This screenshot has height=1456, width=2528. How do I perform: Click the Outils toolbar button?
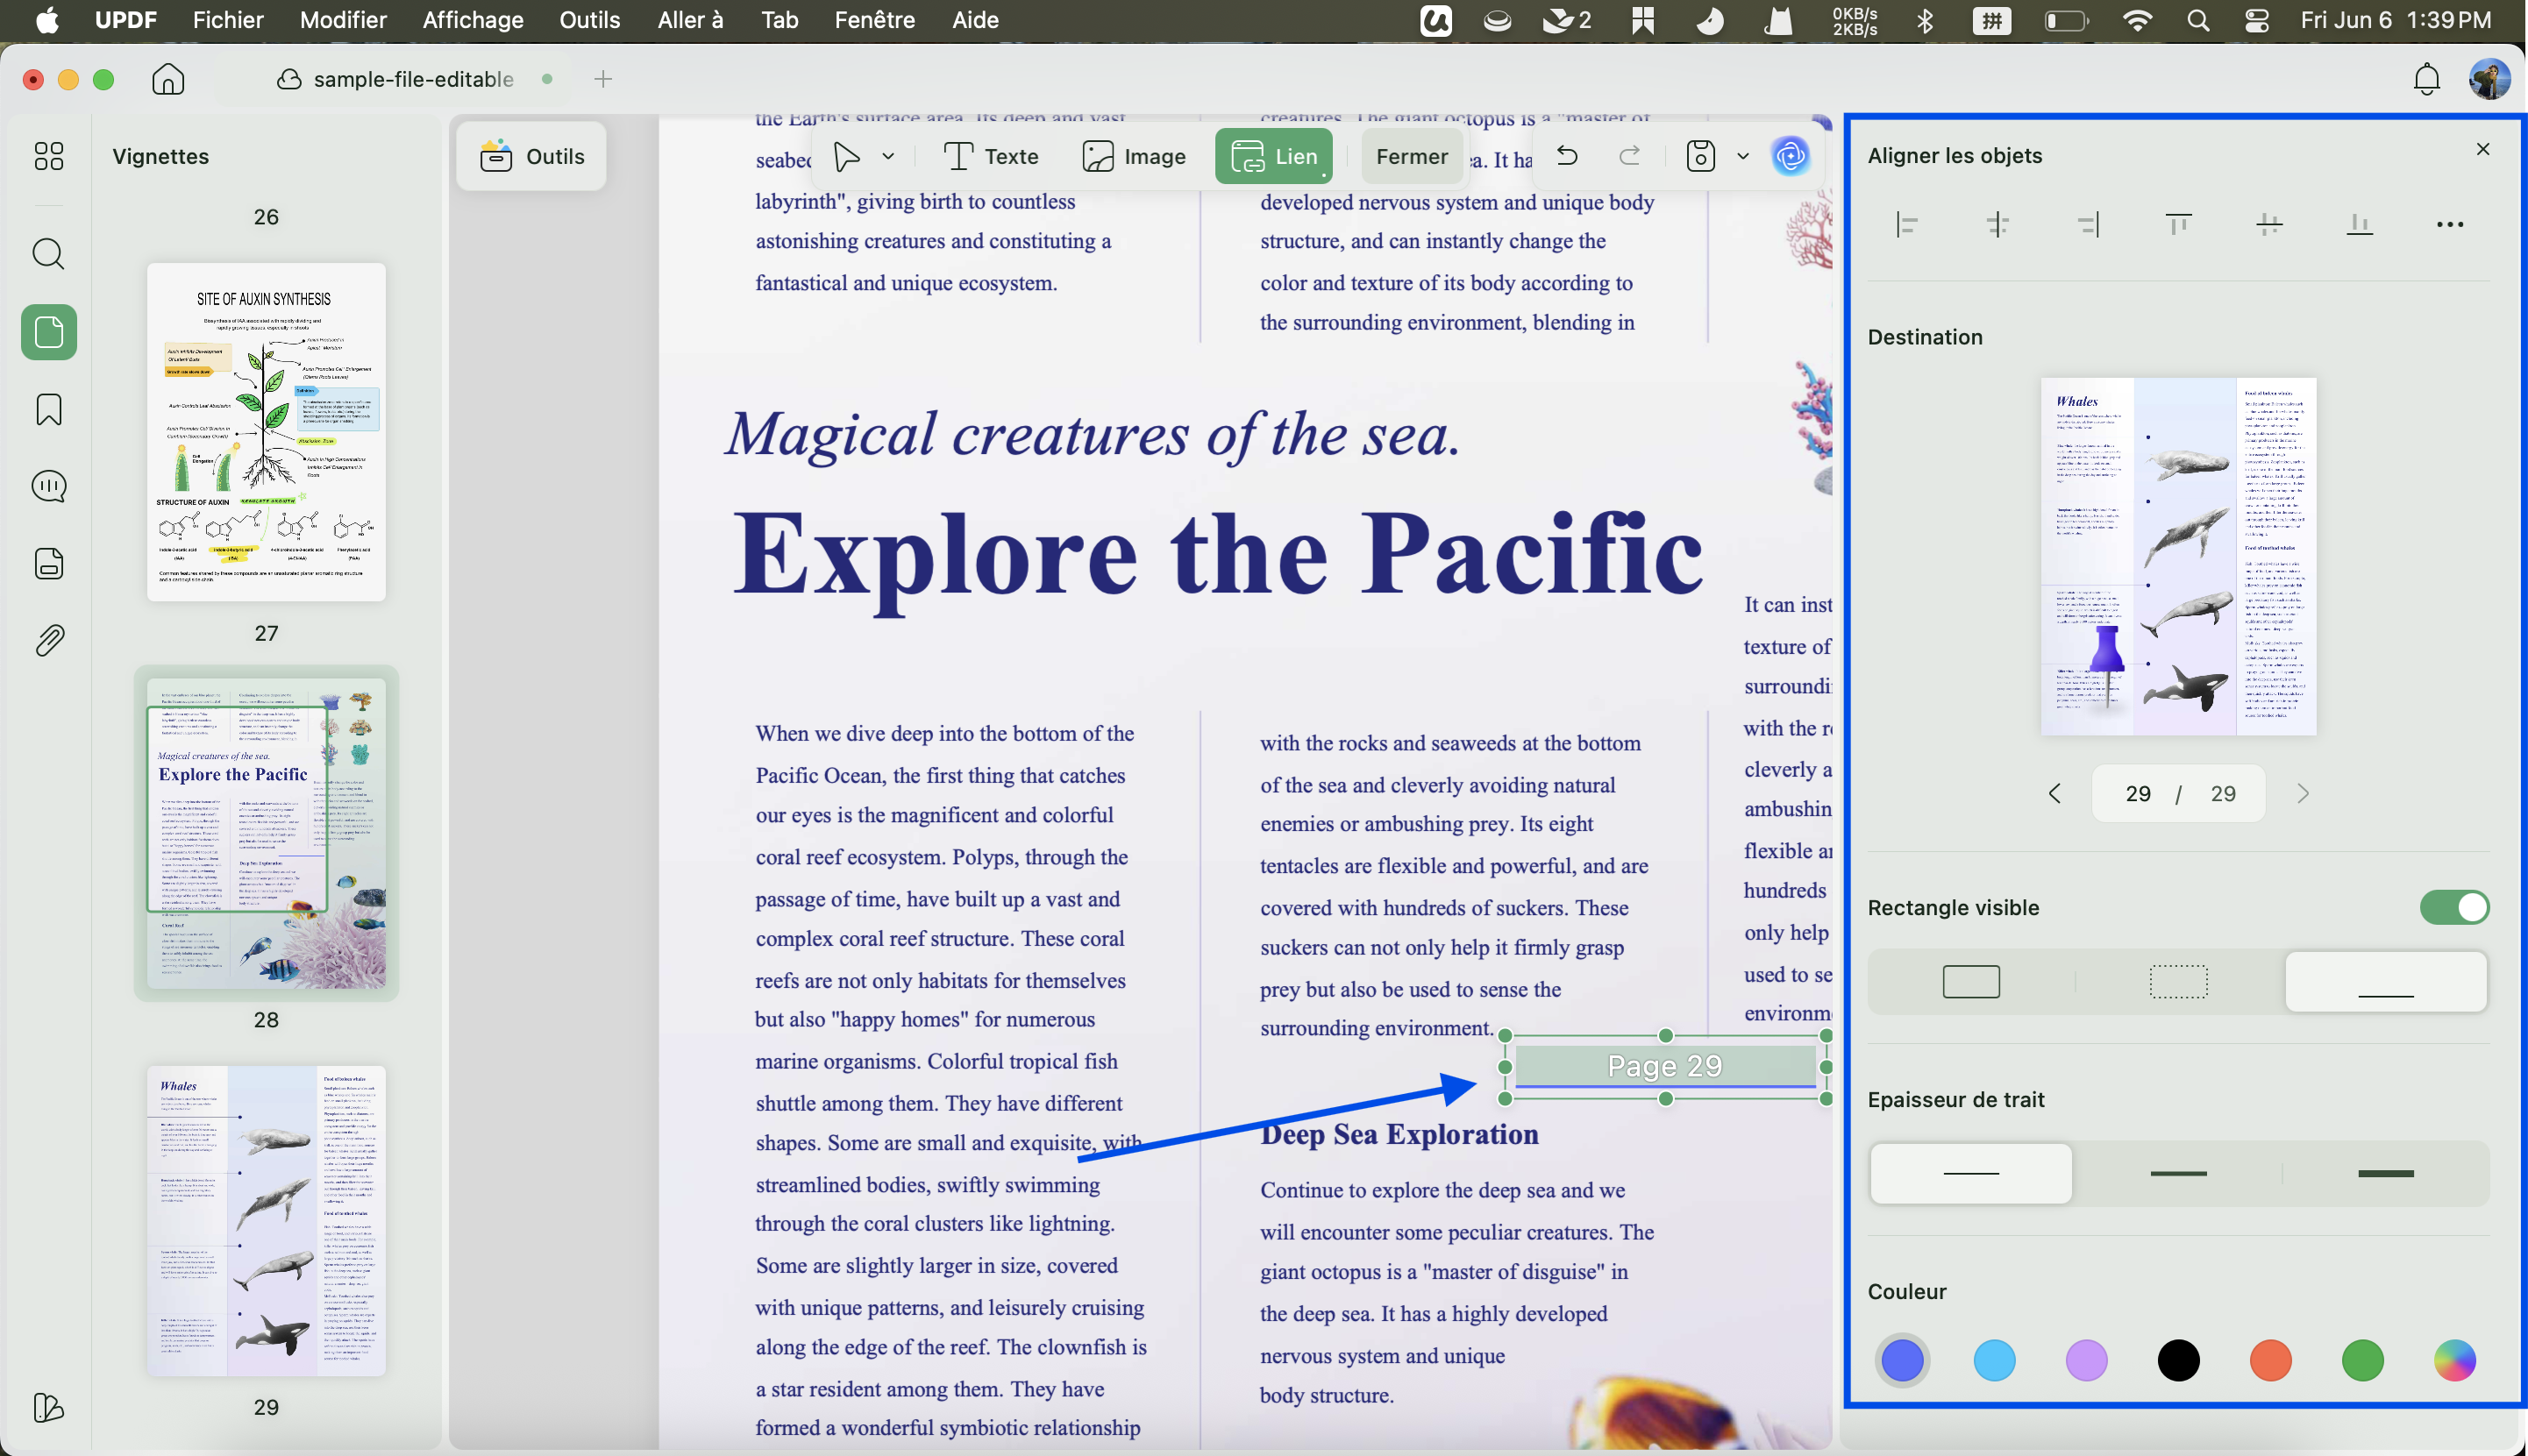pyautogui.click(x=531, y=157)
